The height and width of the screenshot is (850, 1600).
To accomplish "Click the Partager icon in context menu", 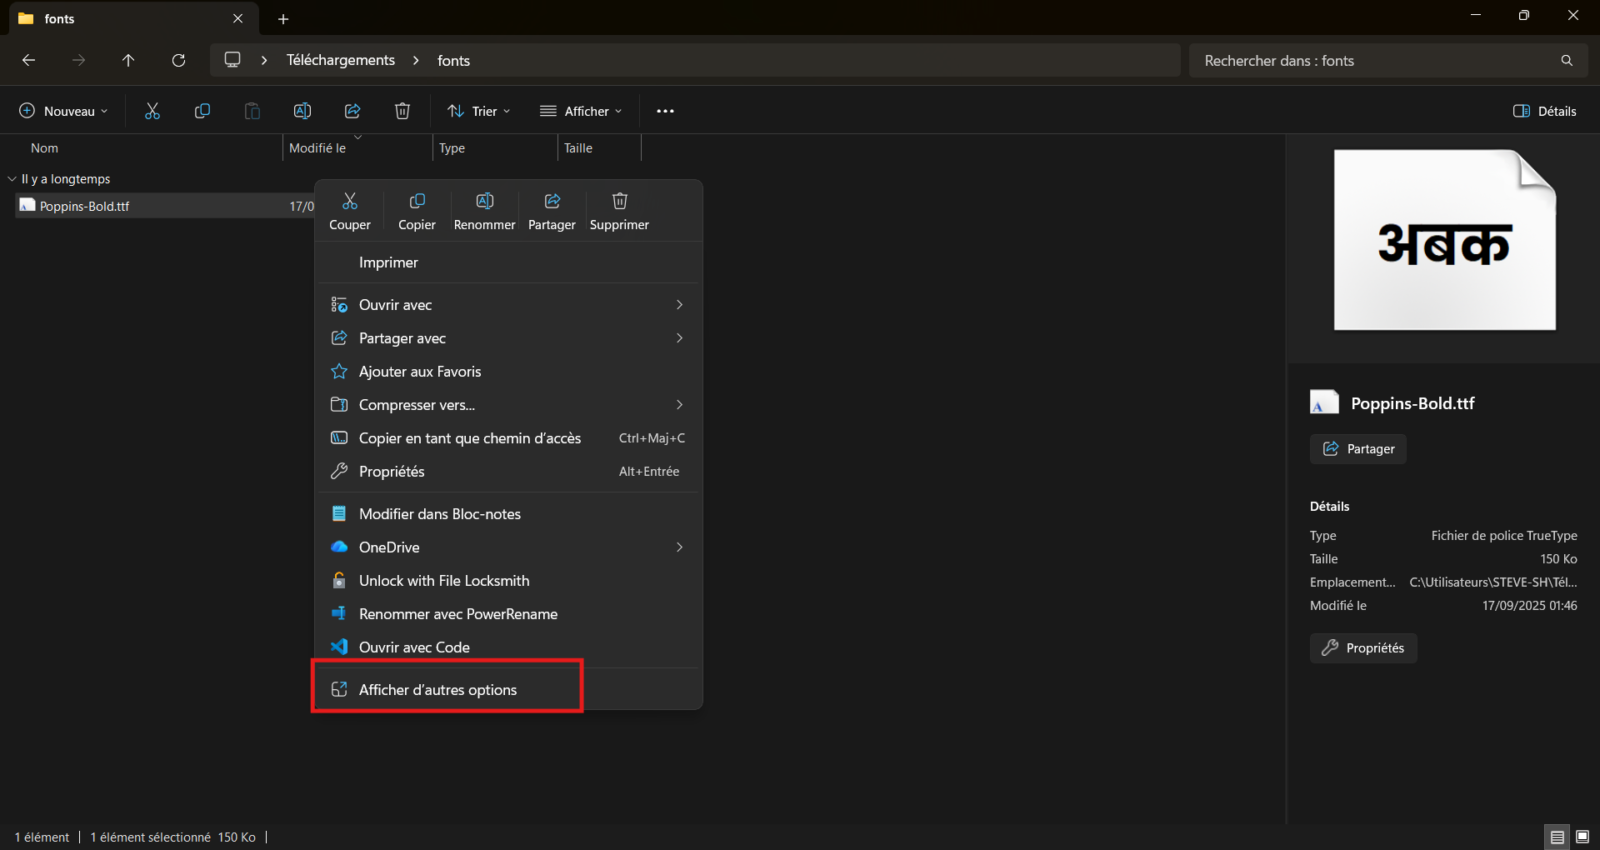I will point(552,201).
